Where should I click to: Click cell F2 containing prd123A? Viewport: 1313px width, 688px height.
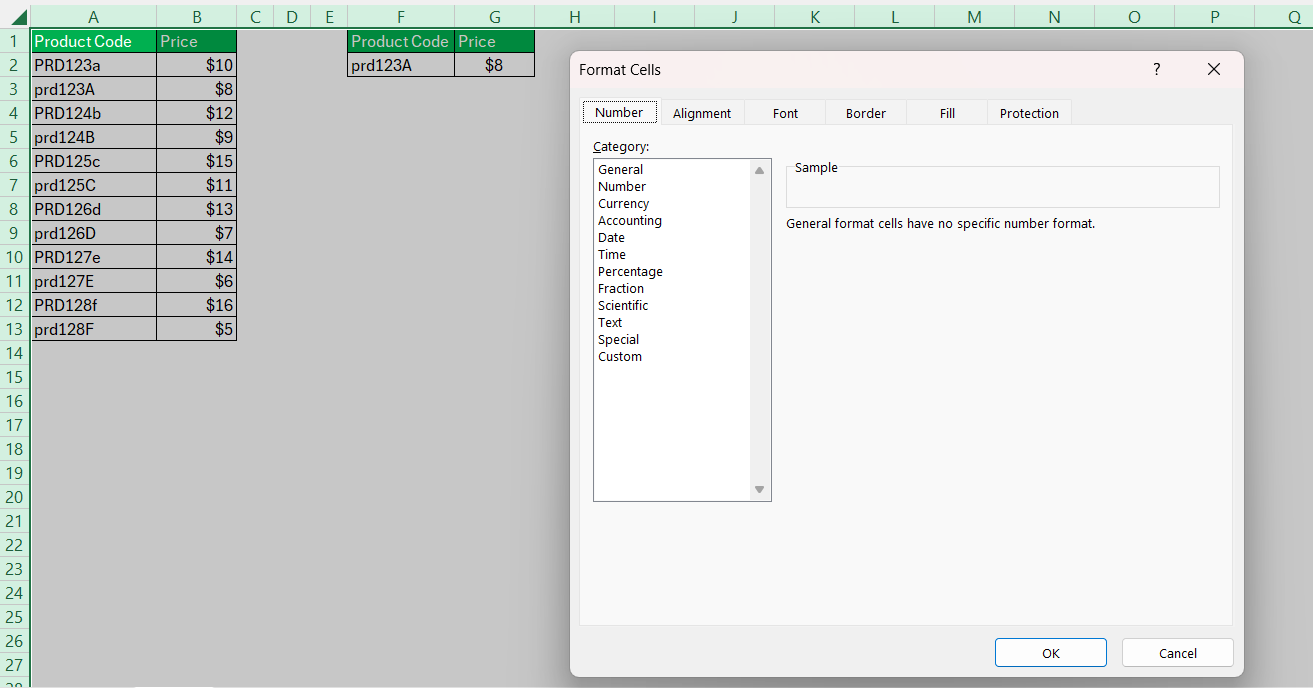click(x=401, y=65)
